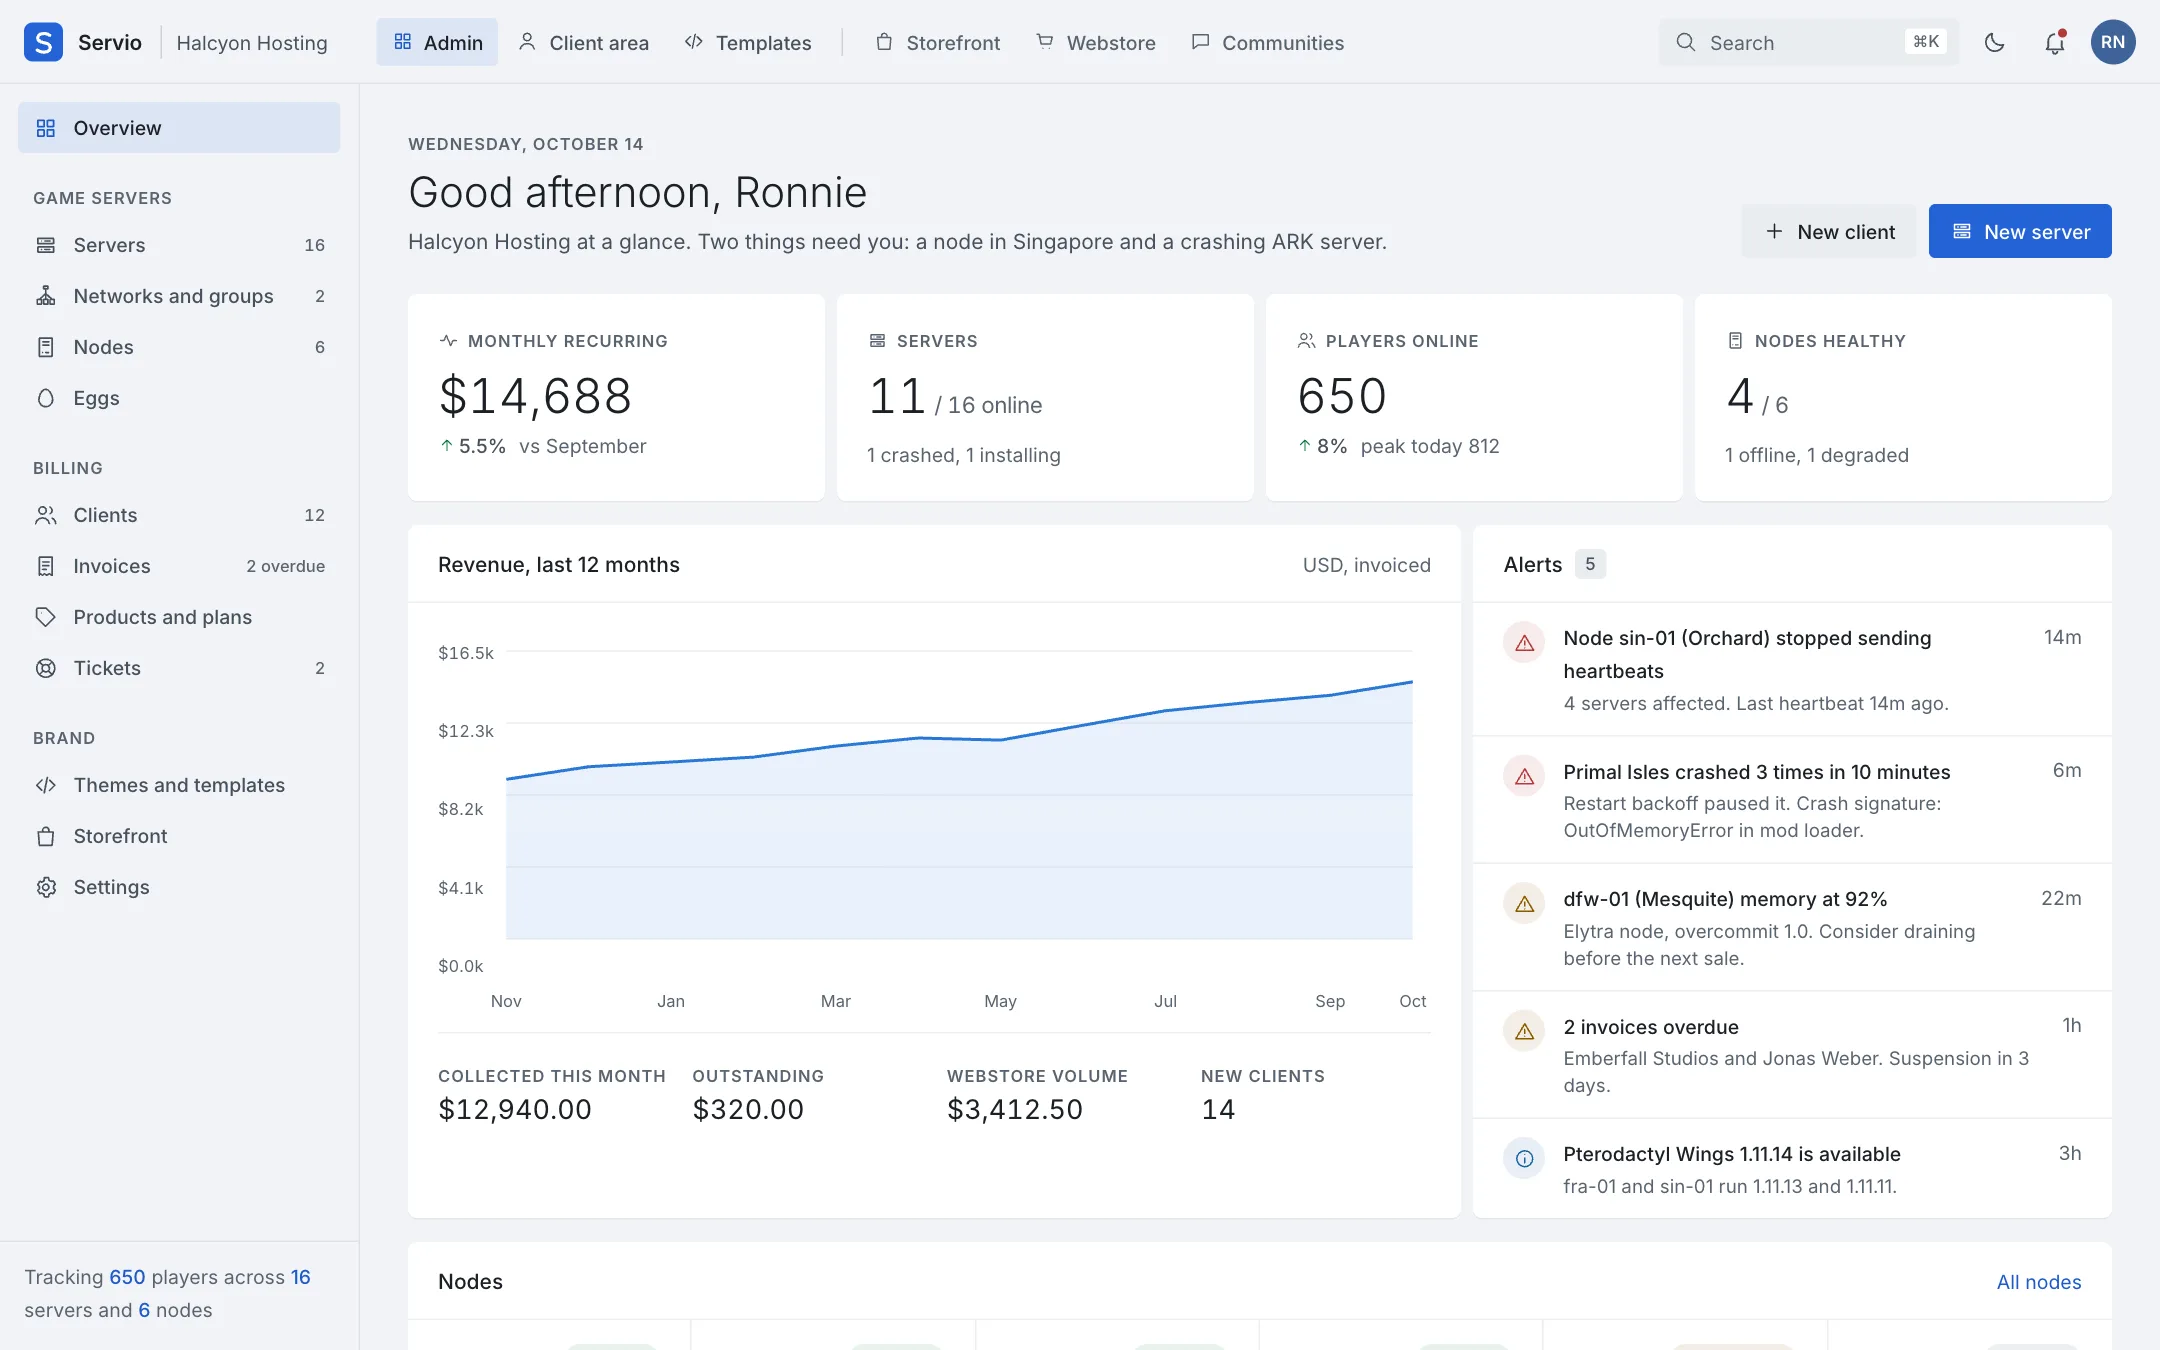The height and width of the screenshot is (1350, 2160).
Task: Click the Eggs sidebar icon
Action: coord(46,398)
